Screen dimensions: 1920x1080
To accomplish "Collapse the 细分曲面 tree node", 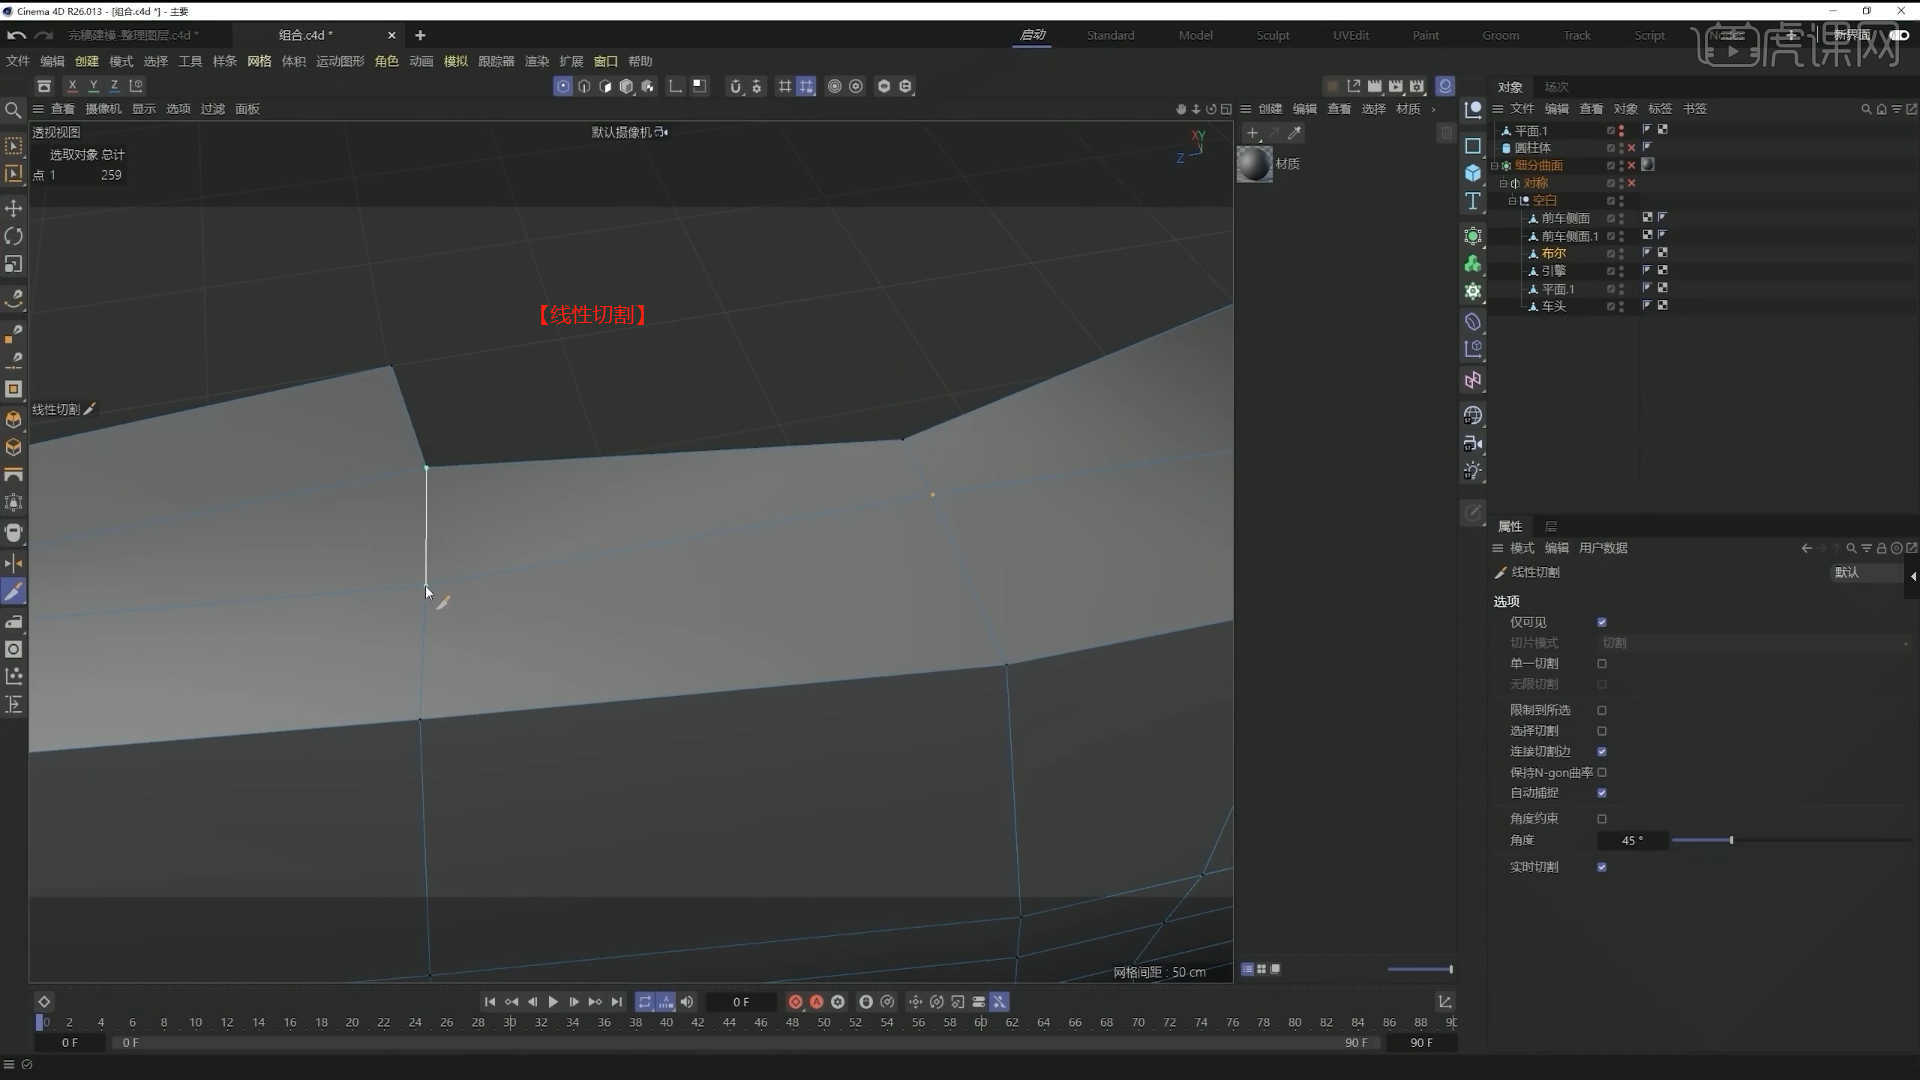I will click(x=1495, y=166).
